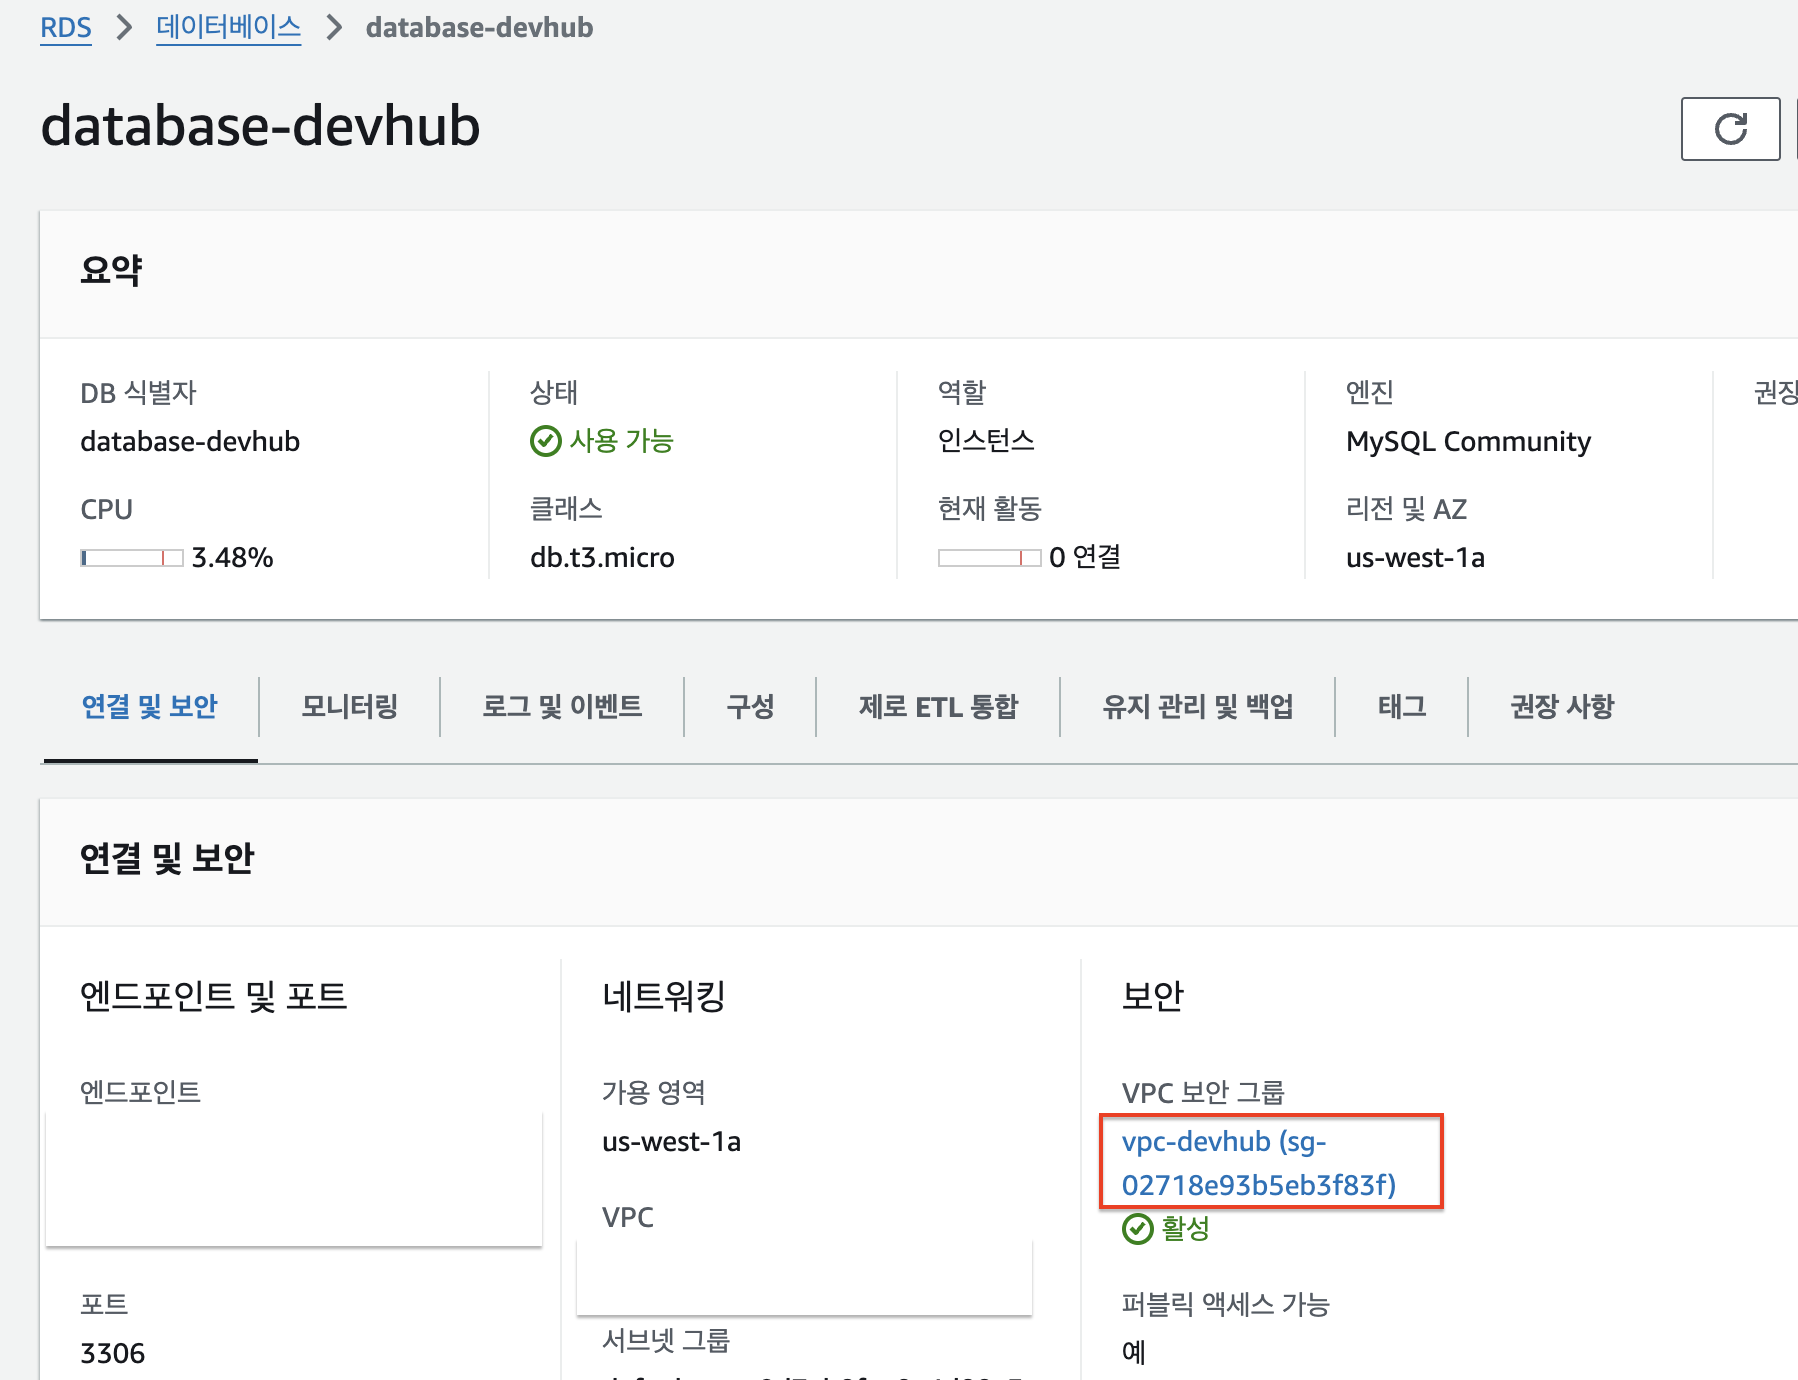Click the 서브넷 그룹 label

666,1341
